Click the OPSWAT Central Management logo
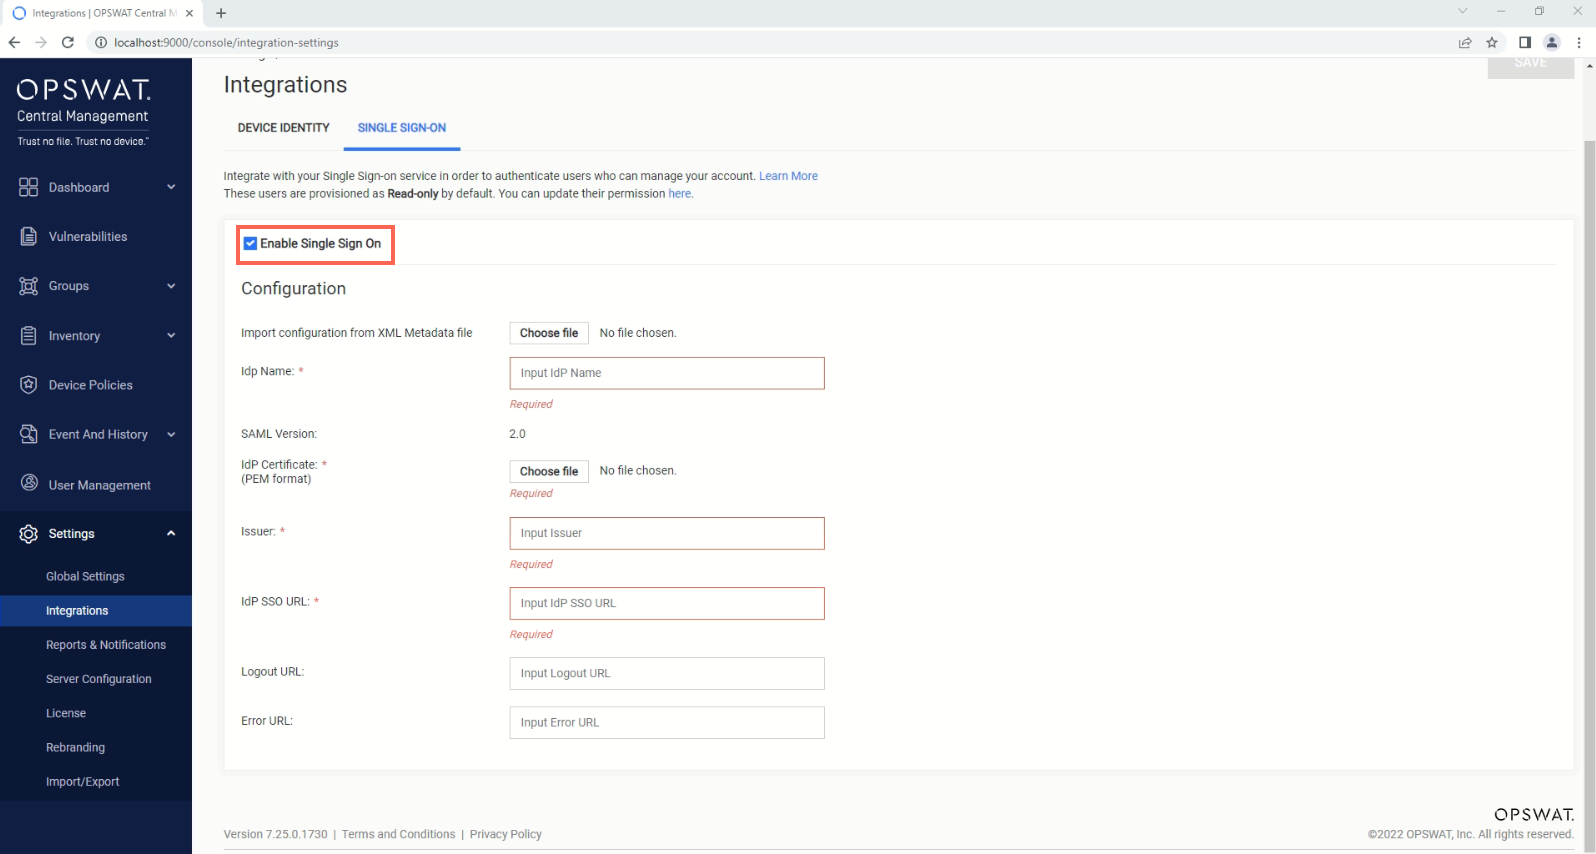Screen dimensions: 1596x854 click(84, 112)
